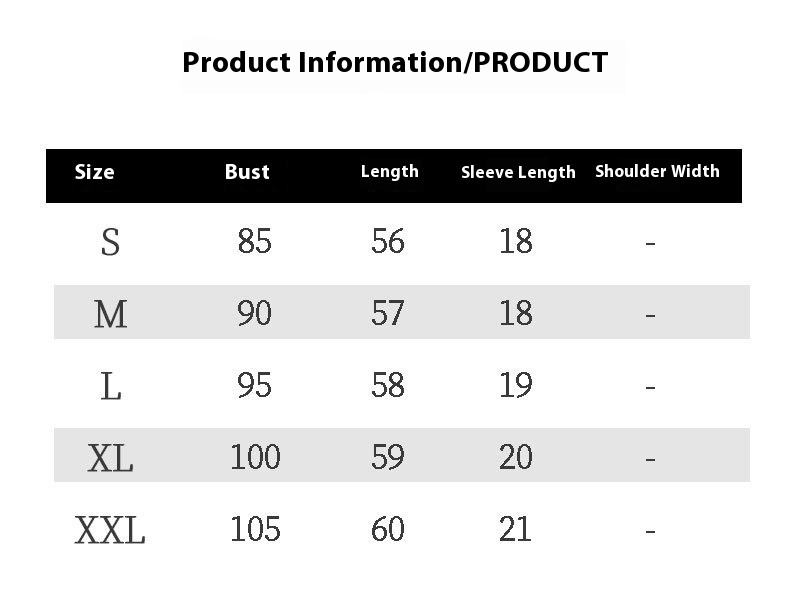The height and width of the screenshot is (594, 790).
Task: Click the Size column header
Action: pos(94,172)
